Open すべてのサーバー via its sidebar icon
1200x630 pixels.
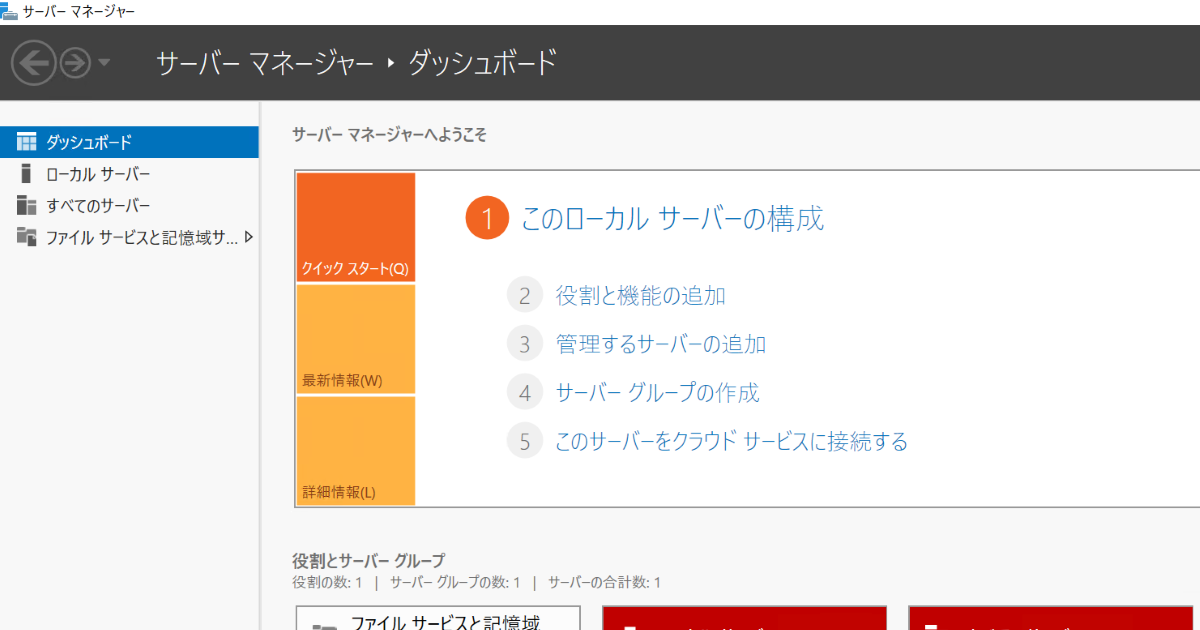[x=27, y=205]
